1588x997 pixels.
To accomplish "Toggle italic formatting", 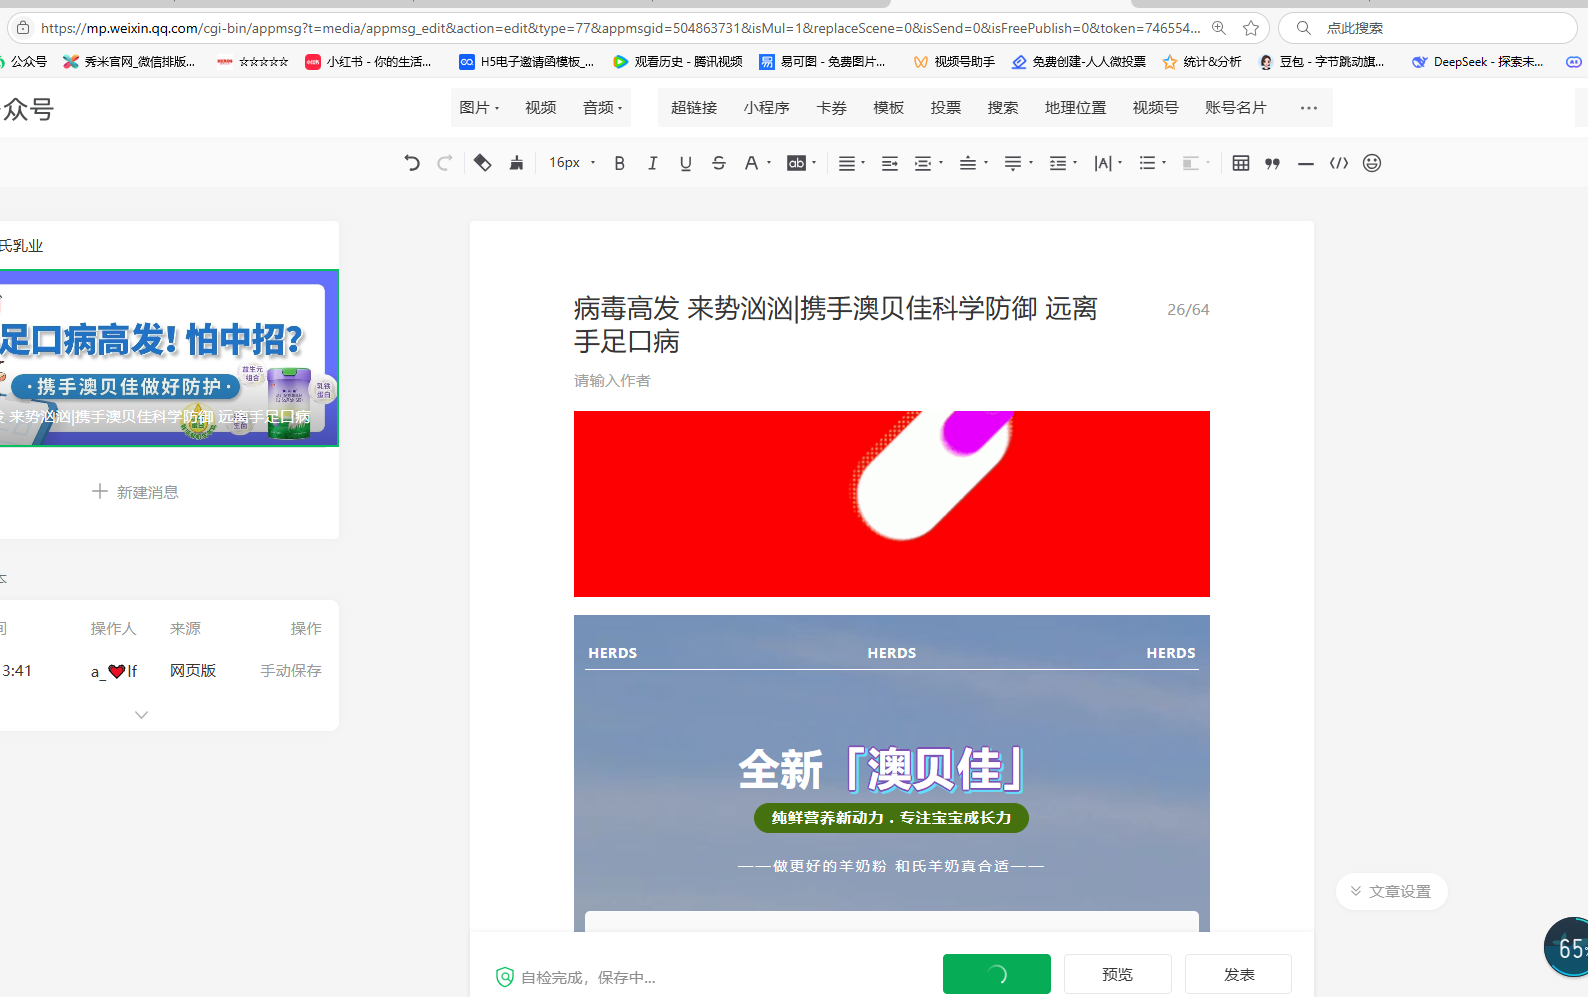I will [653, 163].
